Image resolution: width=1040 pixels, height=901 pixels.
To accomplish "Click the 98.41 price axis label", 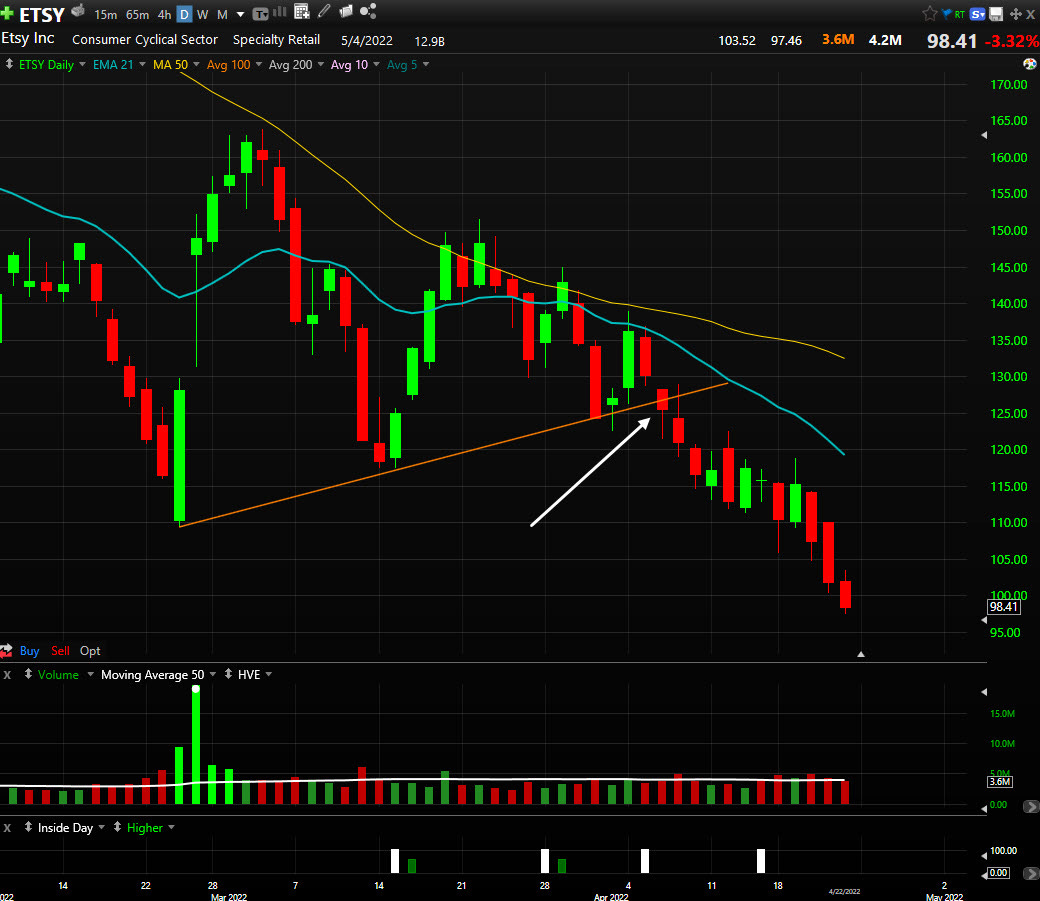I will click(x=1004, y=607).
